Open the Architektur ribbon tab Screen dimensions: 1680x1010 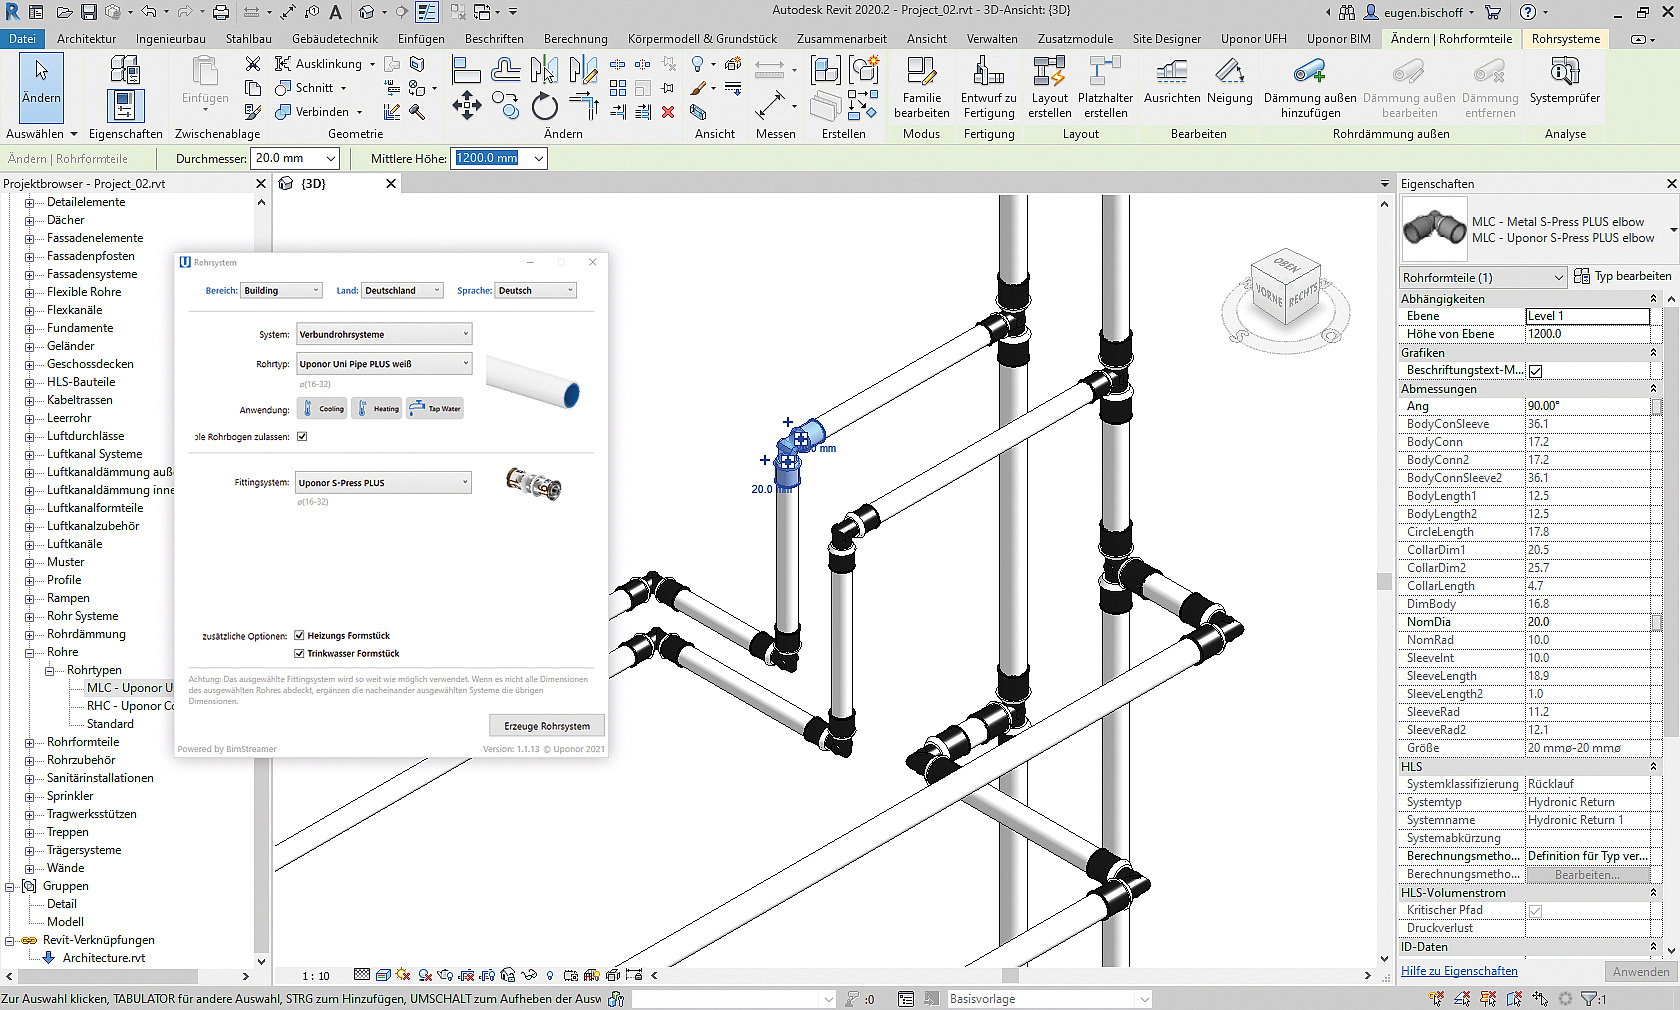coord(87,39)
